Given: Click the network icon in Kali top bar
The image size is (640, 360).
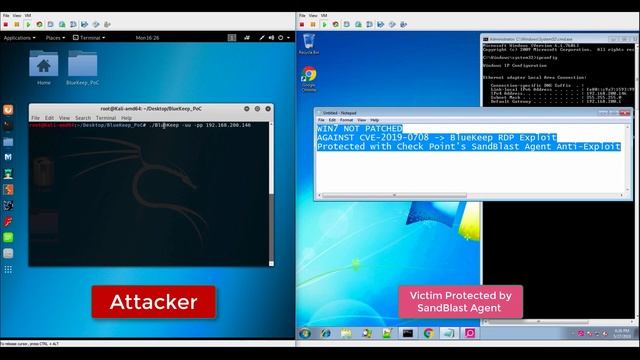Looking at the screenshot, I should pyautogui.click(x=247, y=38).
